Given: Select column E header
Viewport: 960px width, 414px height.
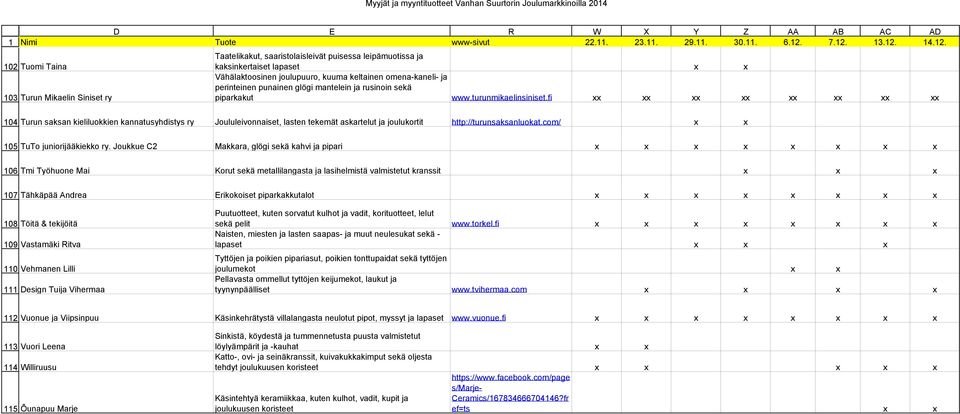Looking at the screenshot, I should pos(331,31).
